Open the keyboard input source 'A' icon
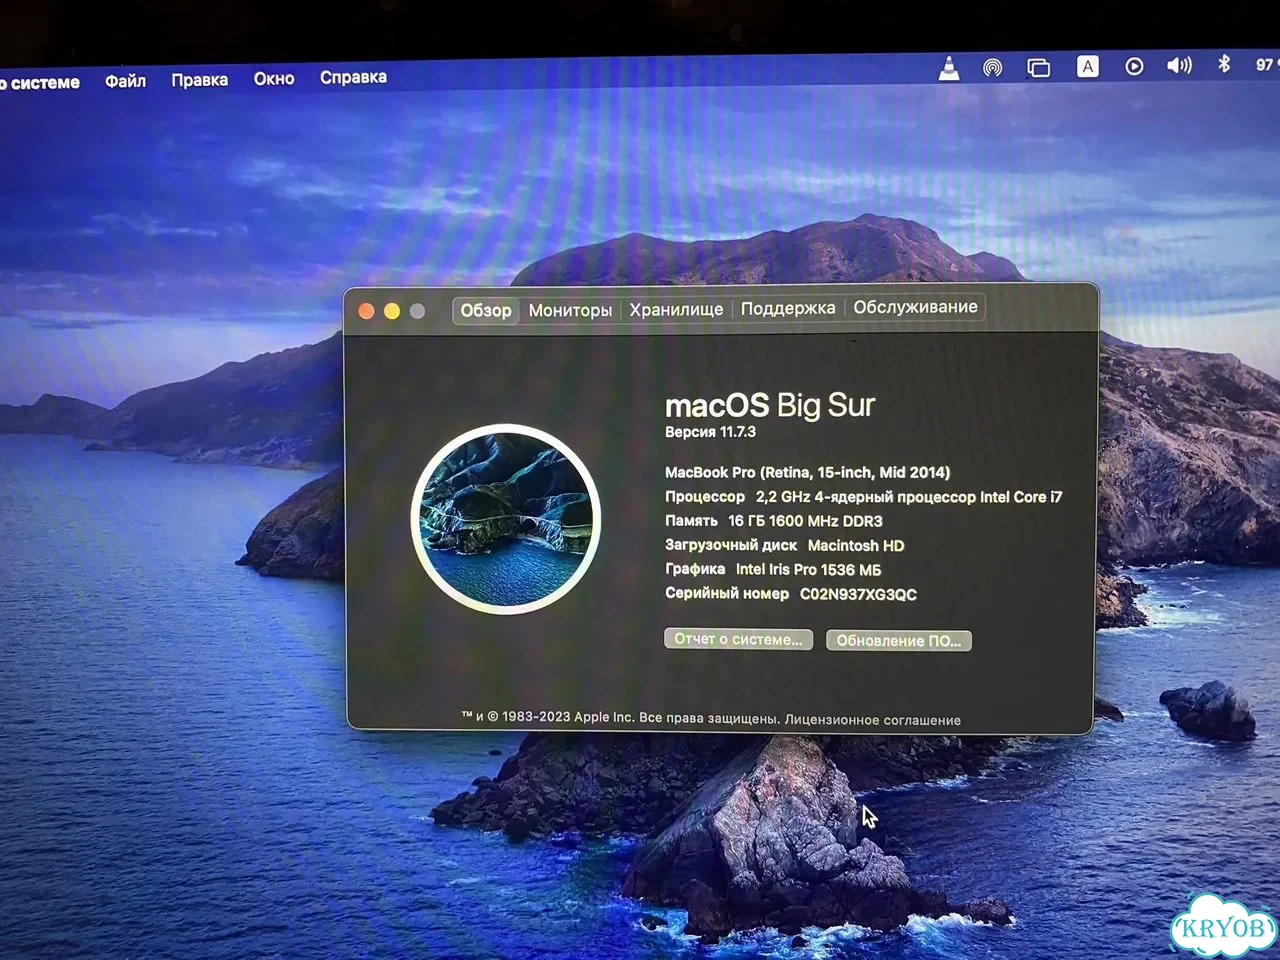1280x960 pixels. point(1087,67)
